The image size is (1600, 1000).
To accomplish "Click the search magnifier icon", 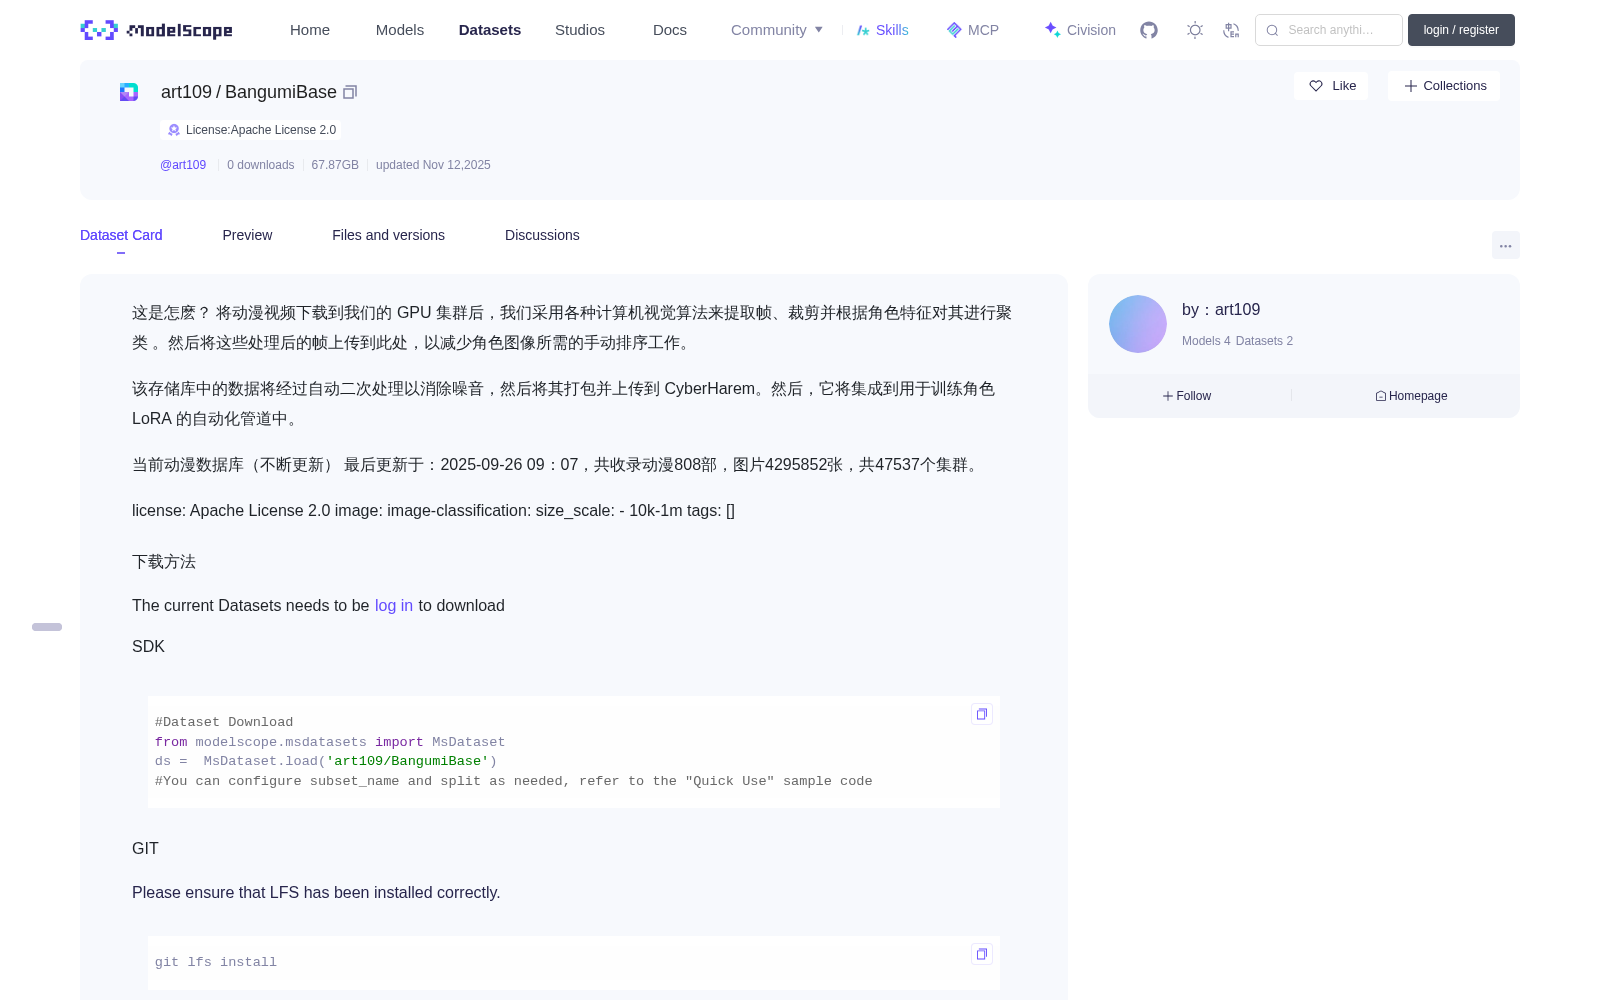I will click(x=1272, y=30).
